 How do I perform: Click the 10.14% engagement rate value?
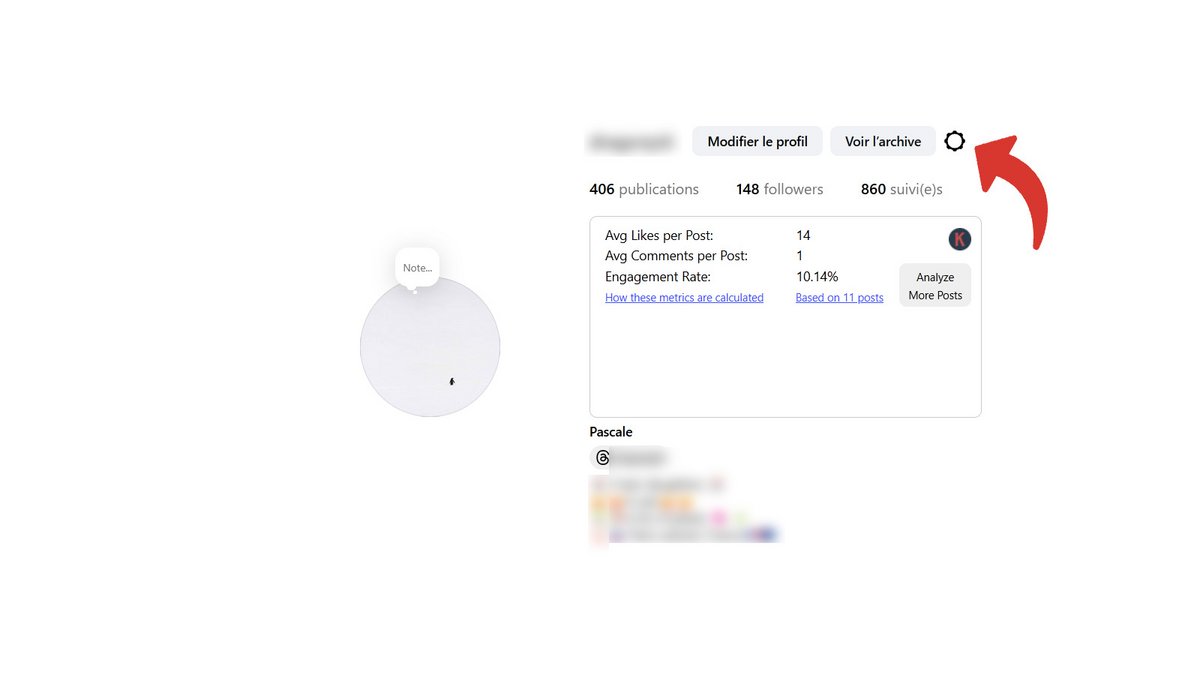pyautogui.click(x=817, y=277)
